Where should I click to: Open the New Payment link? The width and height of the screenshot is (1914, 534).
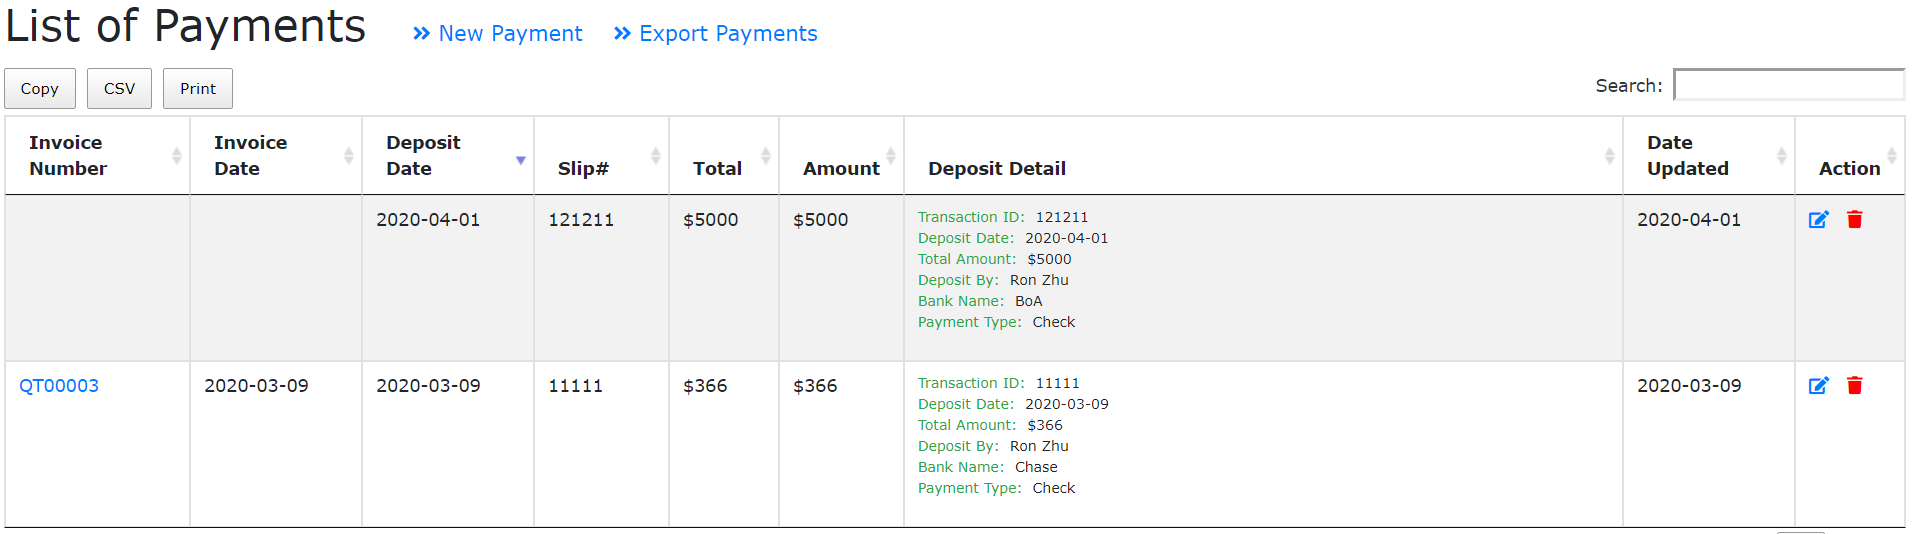(498, 34)
